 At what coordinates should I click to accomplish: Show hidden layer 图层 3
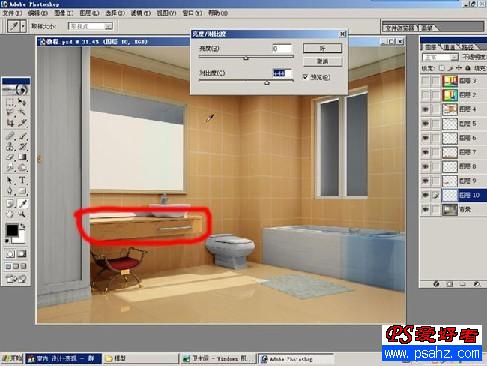425,81
